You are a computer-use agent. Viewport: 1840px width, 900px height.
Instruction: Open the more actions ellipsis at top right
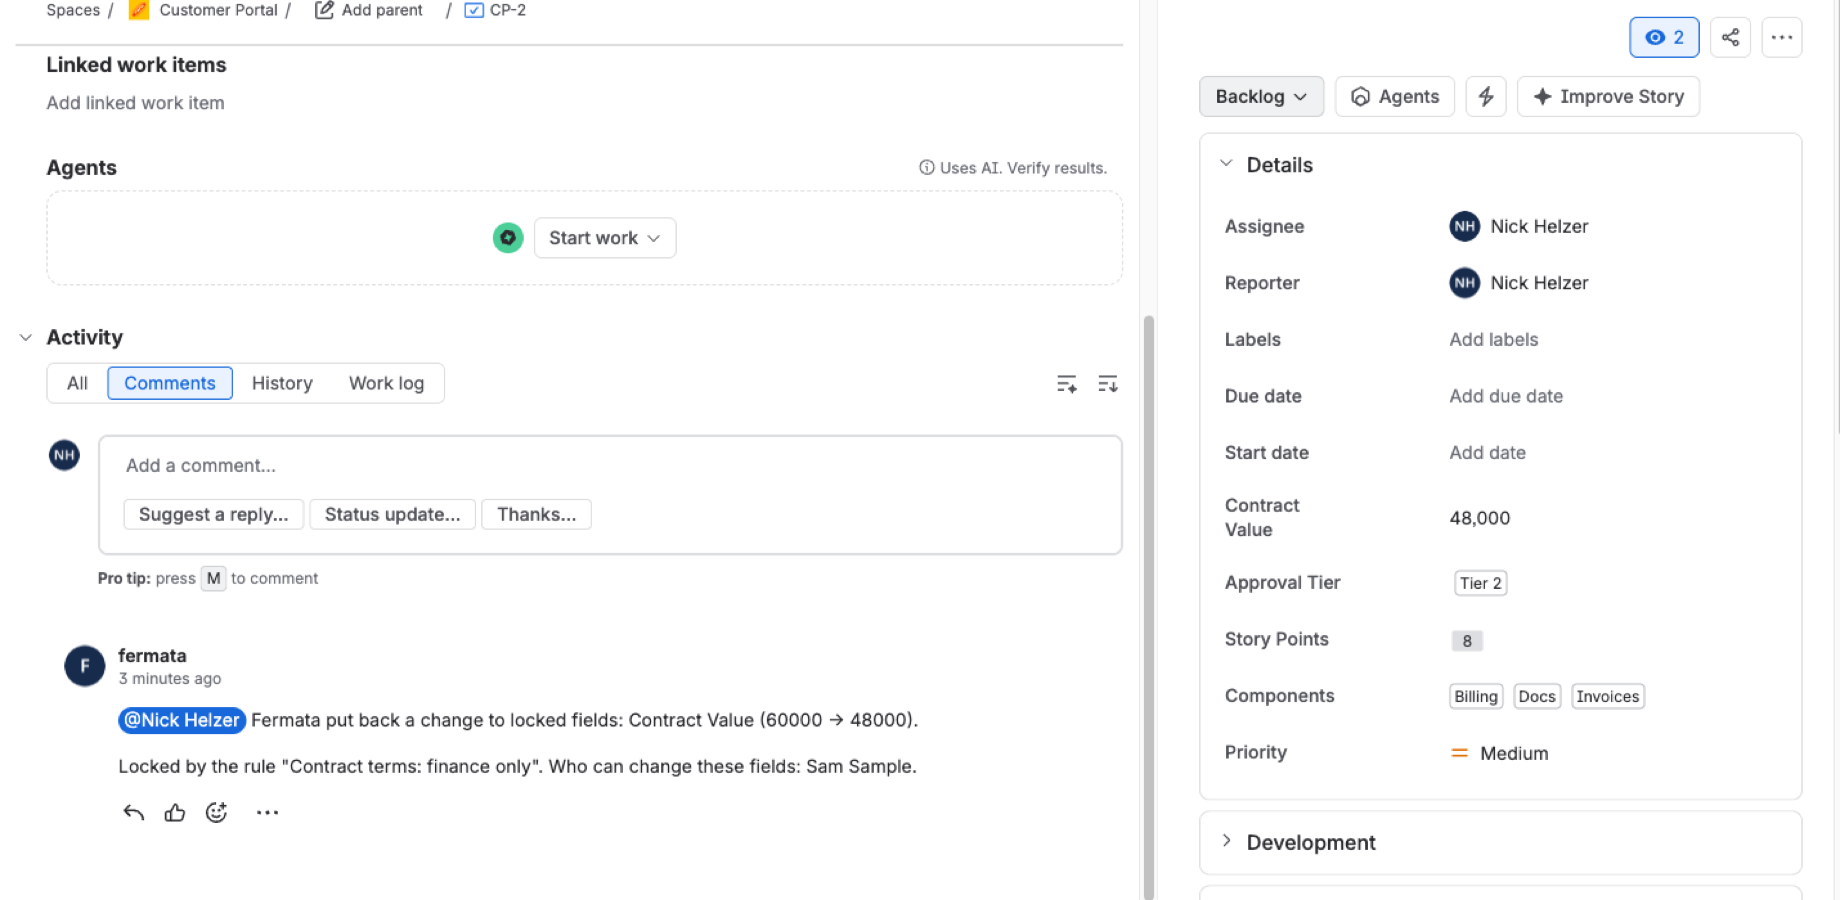coord(1781,37)
